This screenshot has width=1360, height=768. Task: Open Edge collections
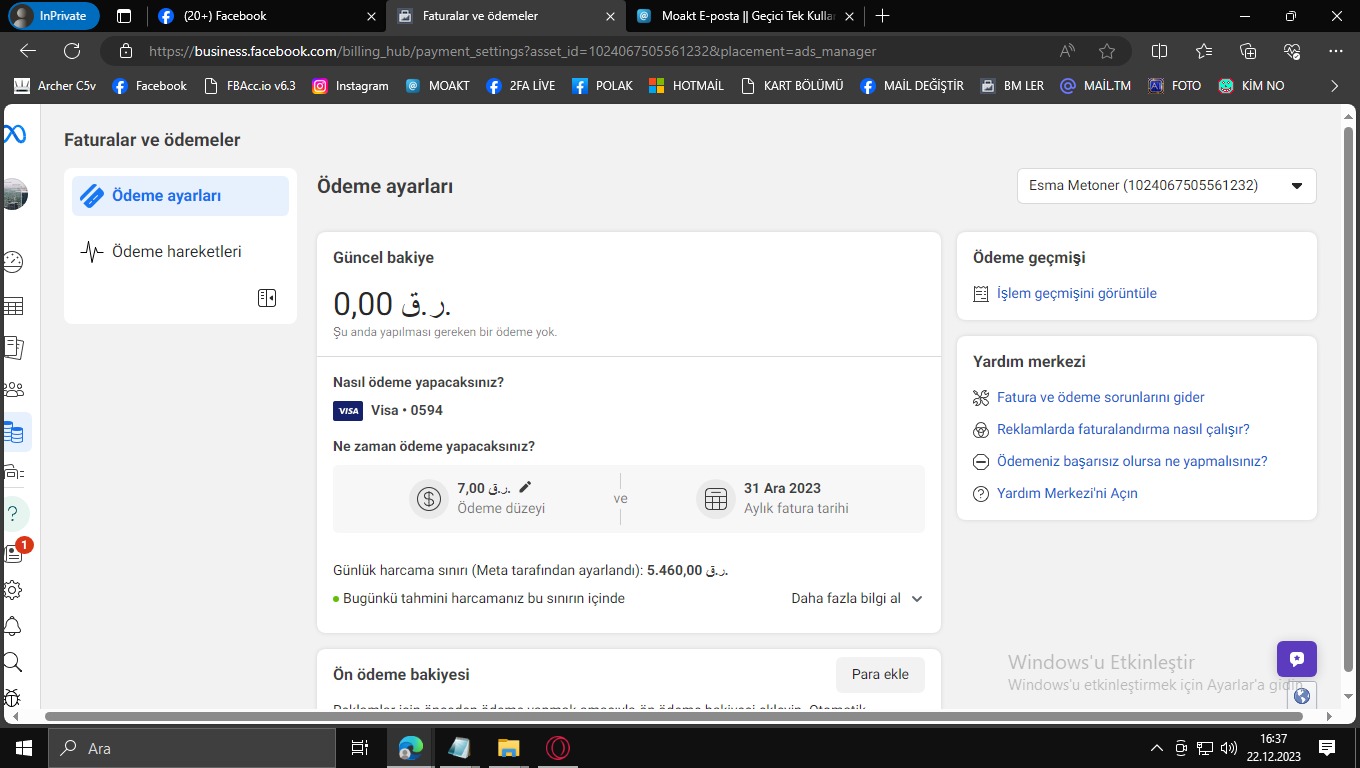coord(1248,51)
